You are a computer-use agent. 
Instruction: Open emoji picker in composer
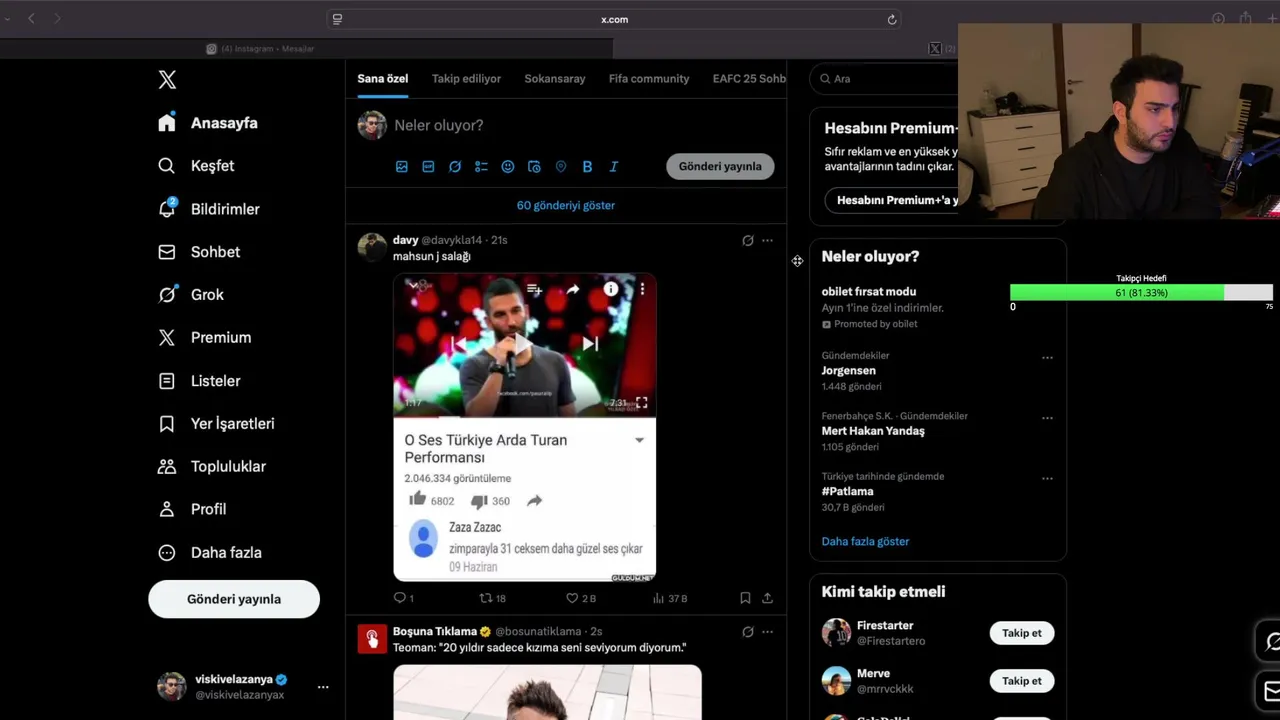pyautogui.click(x=508, y=167)
